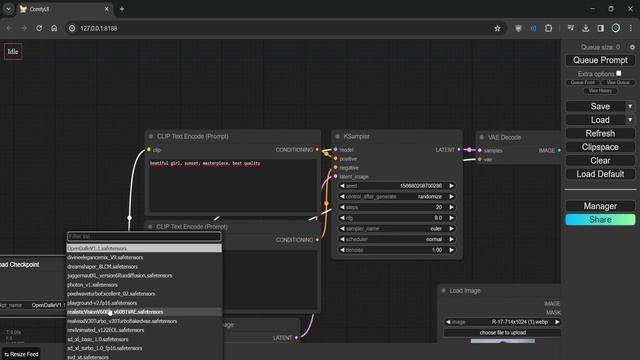The image size is (640, 360).
Task: Open the ckpt_name selector in Load Checkpoint
Action: [33, 305]
